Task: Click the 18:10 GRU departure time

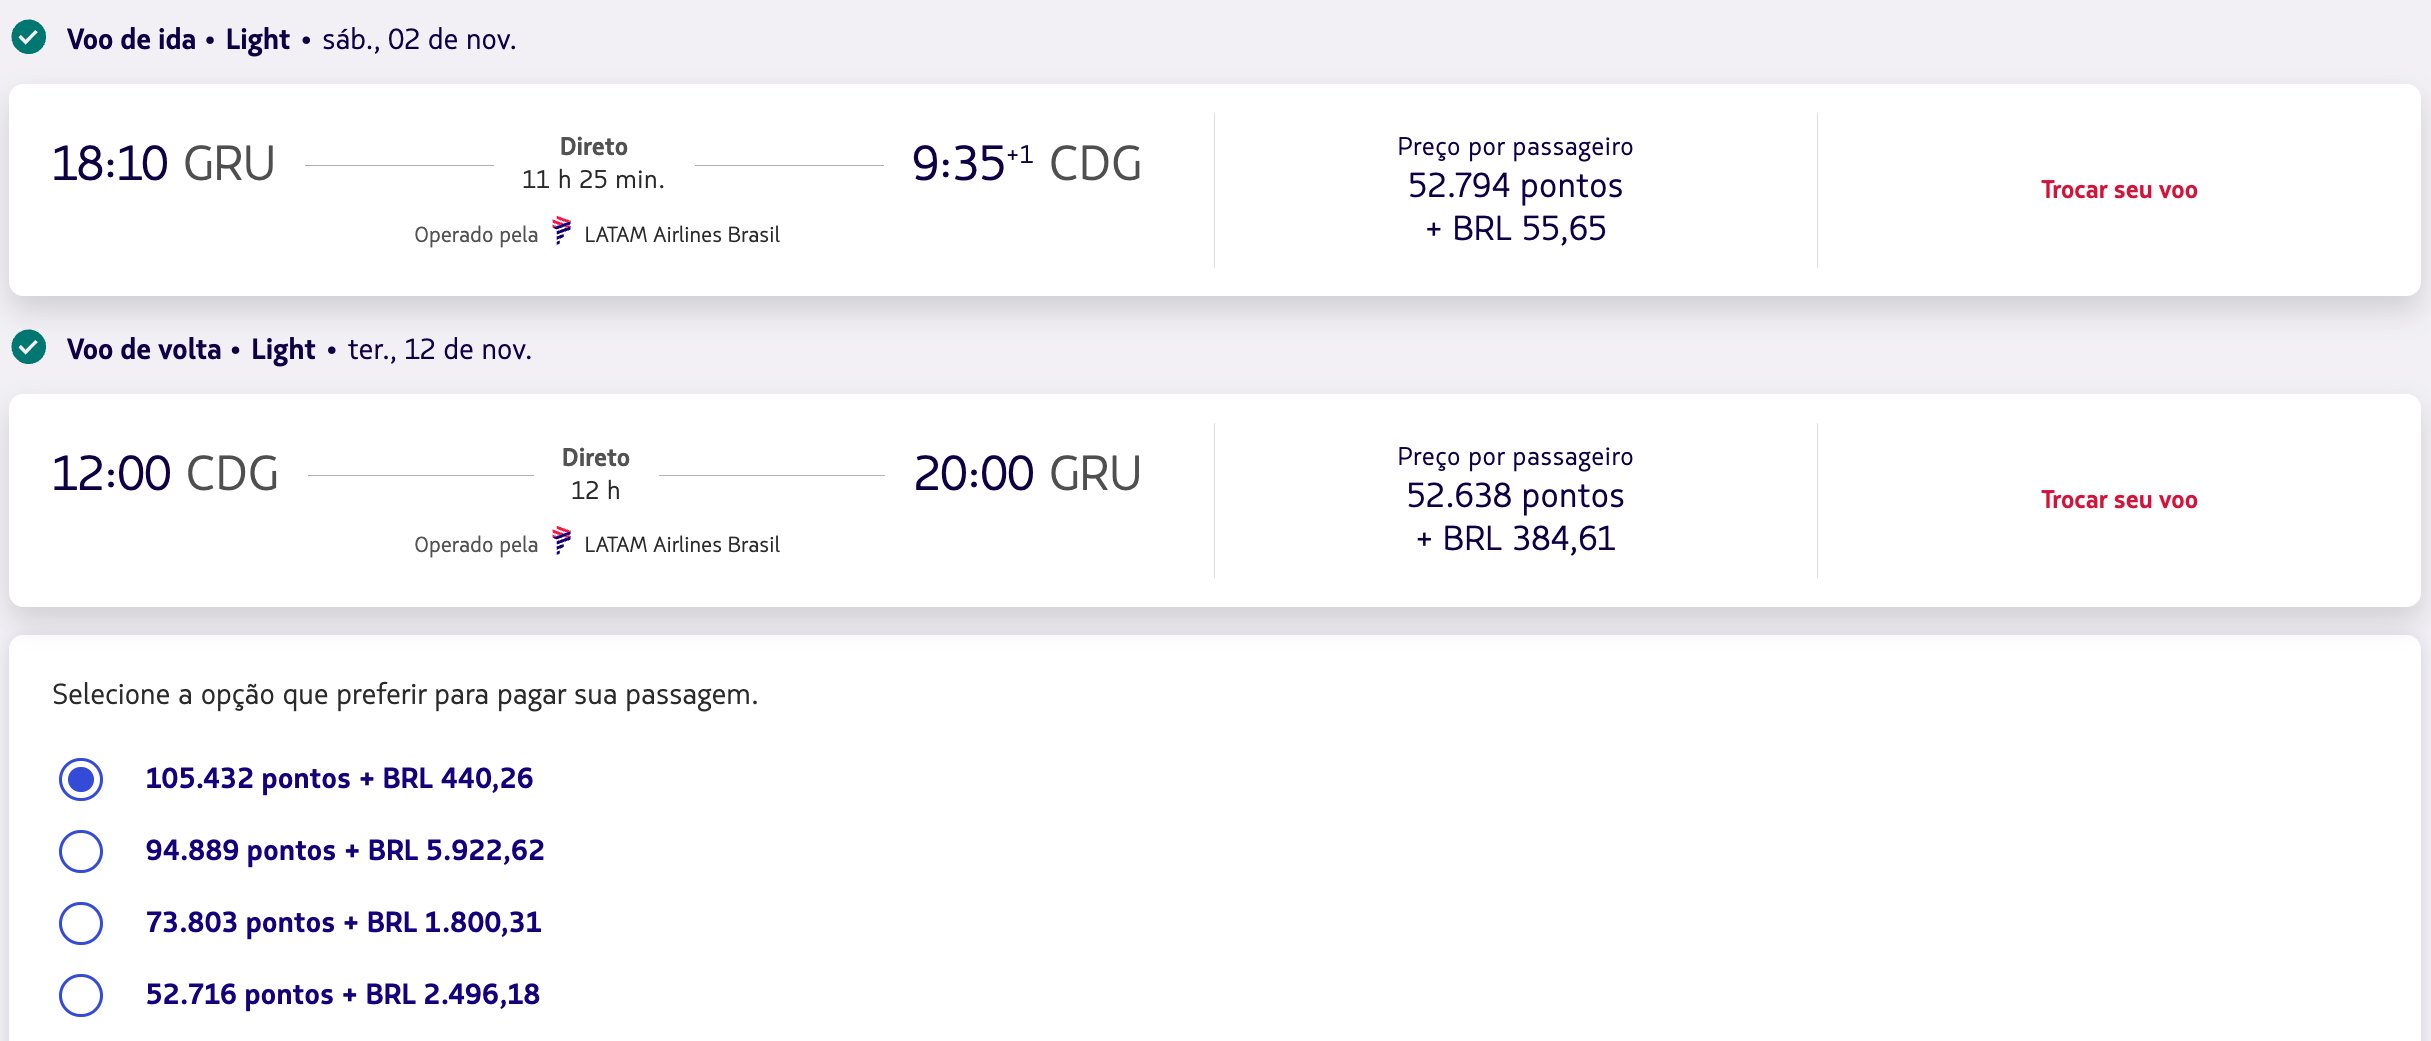Action: (x=163, y=164)
